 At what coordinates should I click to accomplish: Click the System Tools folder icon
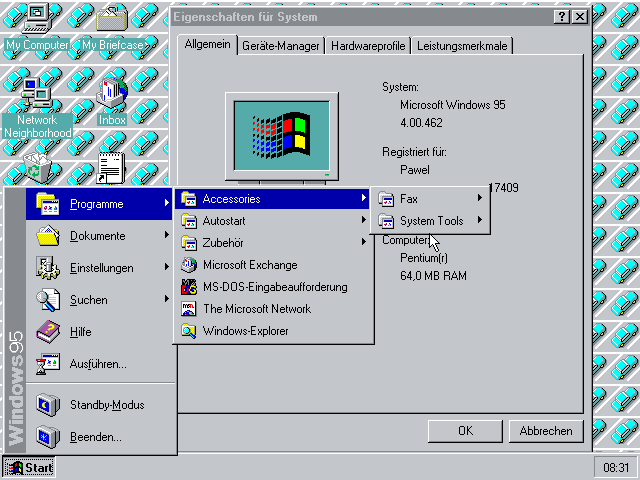click(386, 221)
